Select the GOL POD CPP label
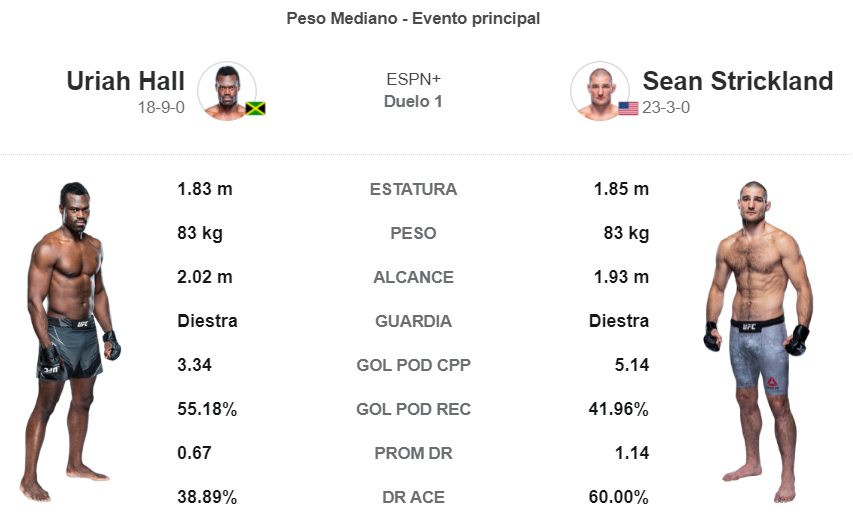 coord(413,365)
